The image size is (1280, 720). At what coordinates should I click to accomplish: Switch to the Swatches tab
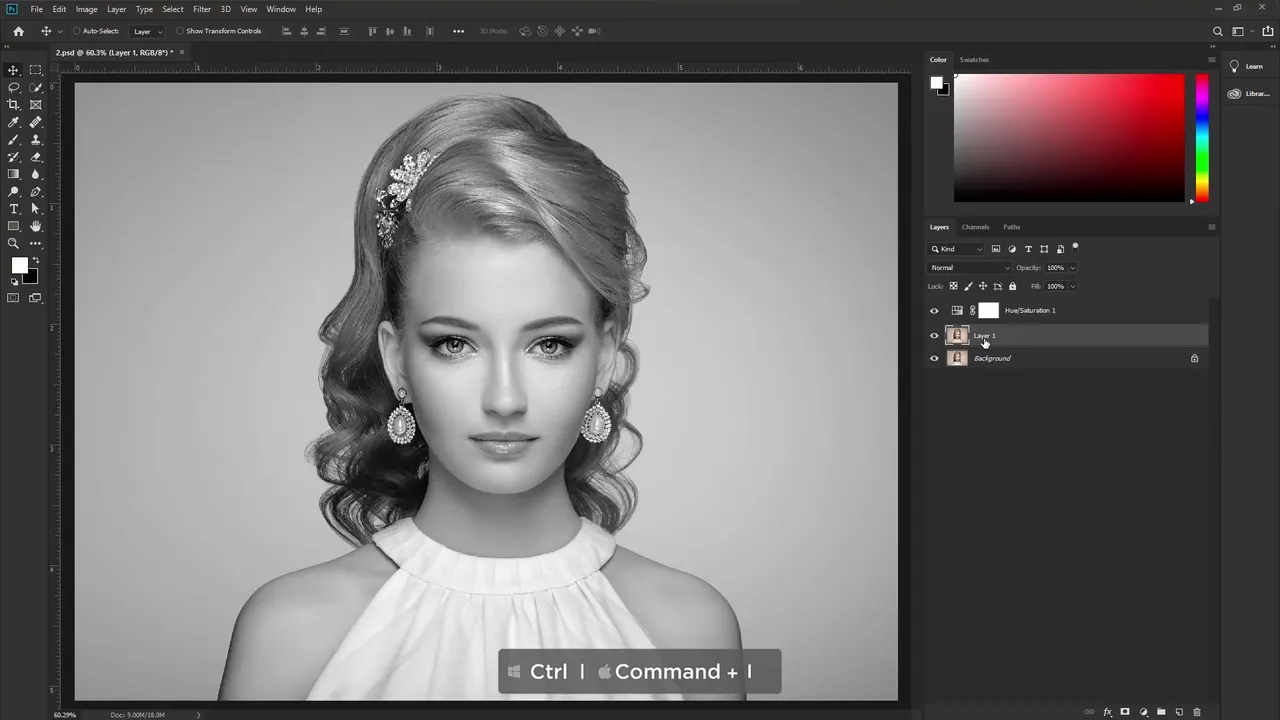click(974, 60)
